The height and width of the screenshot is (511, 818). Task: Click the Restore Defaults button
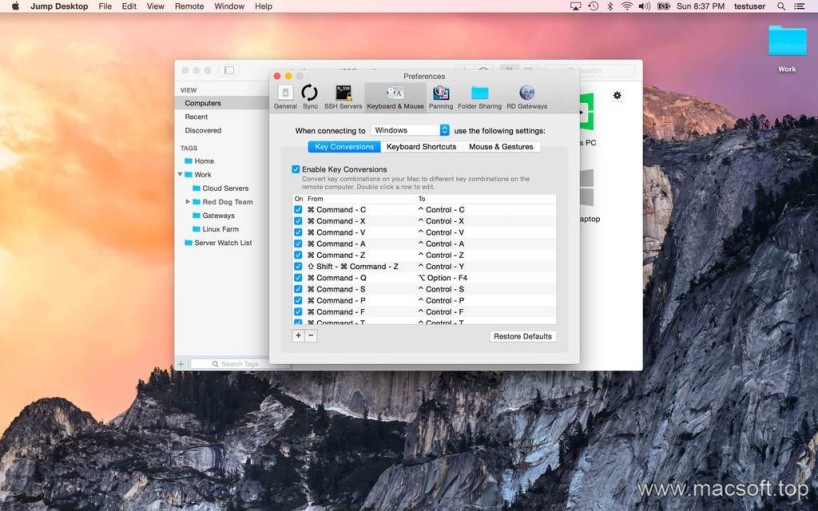[523, 336]
